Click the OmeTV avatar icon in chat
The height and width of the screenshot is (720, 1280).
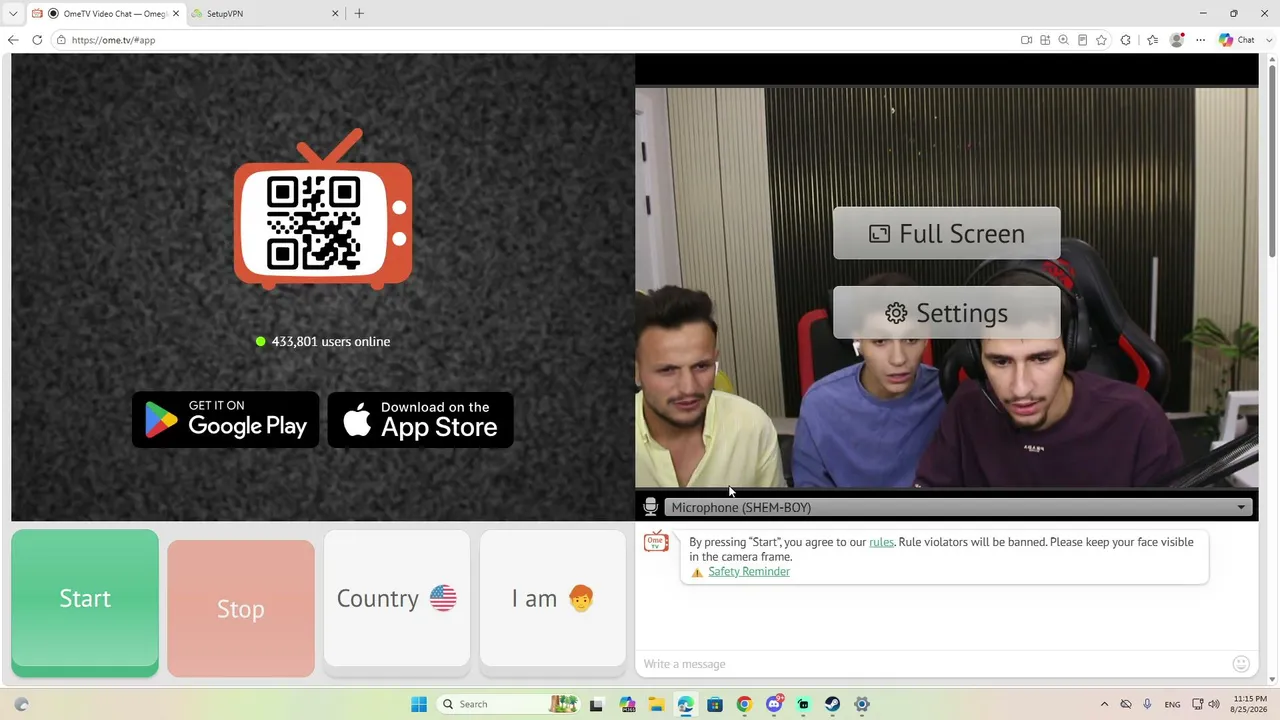pyautogui.click(x=656, y=542)
